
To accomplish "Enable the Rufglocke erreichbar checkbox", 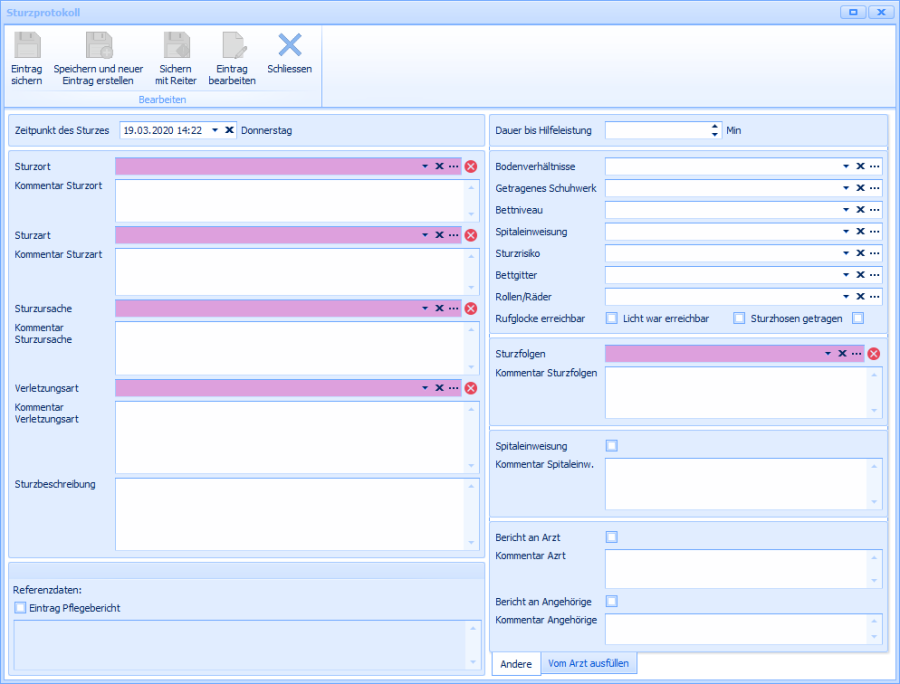I will [x=612, y=318].
